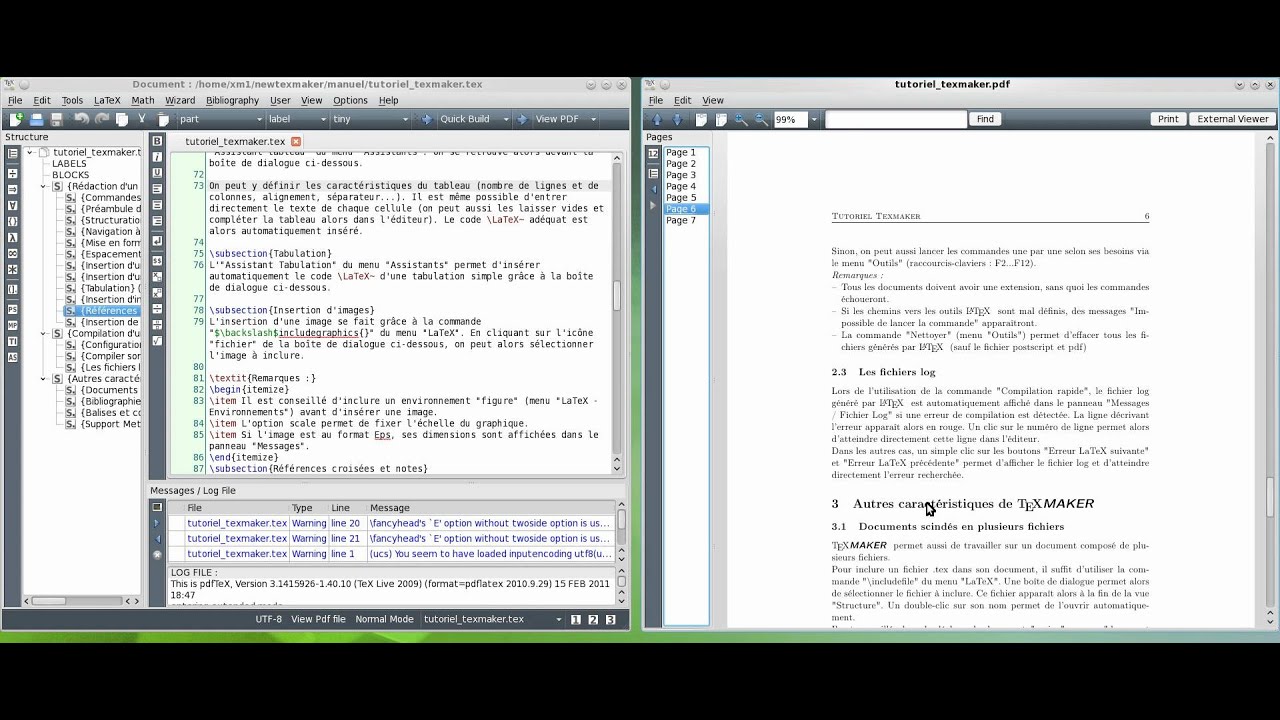Click the Open file icon in Texmaker toolbar
The height and width of the screenshot is (720, 1280).
click(37, 119)
